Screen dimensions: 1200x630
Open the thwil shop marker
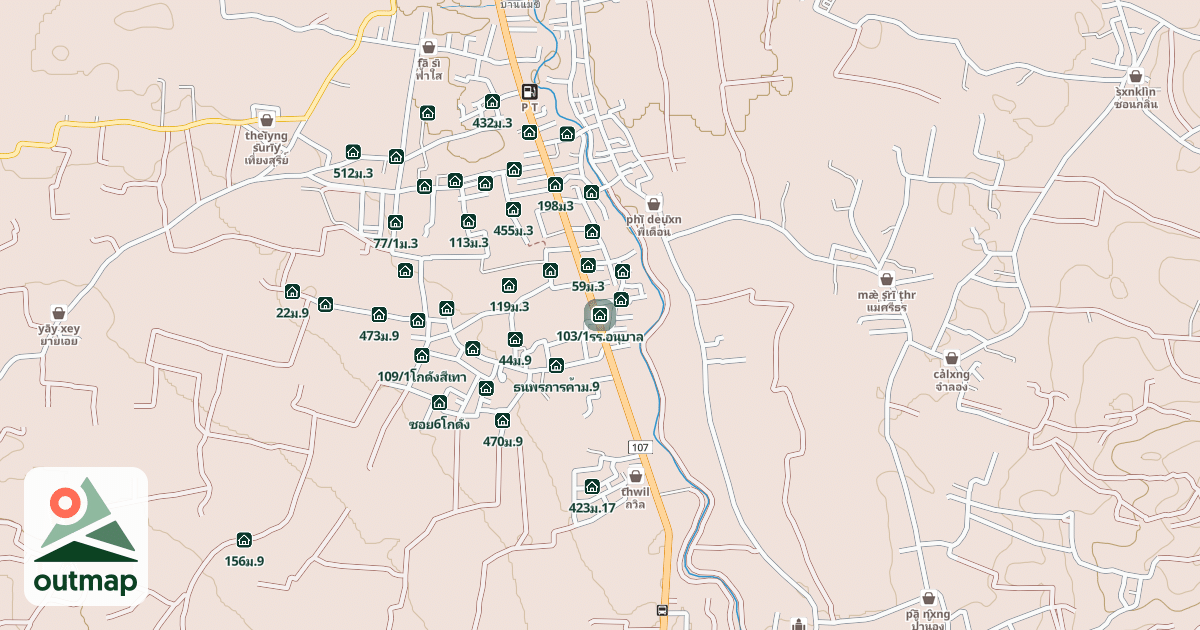tap(635, 477)
